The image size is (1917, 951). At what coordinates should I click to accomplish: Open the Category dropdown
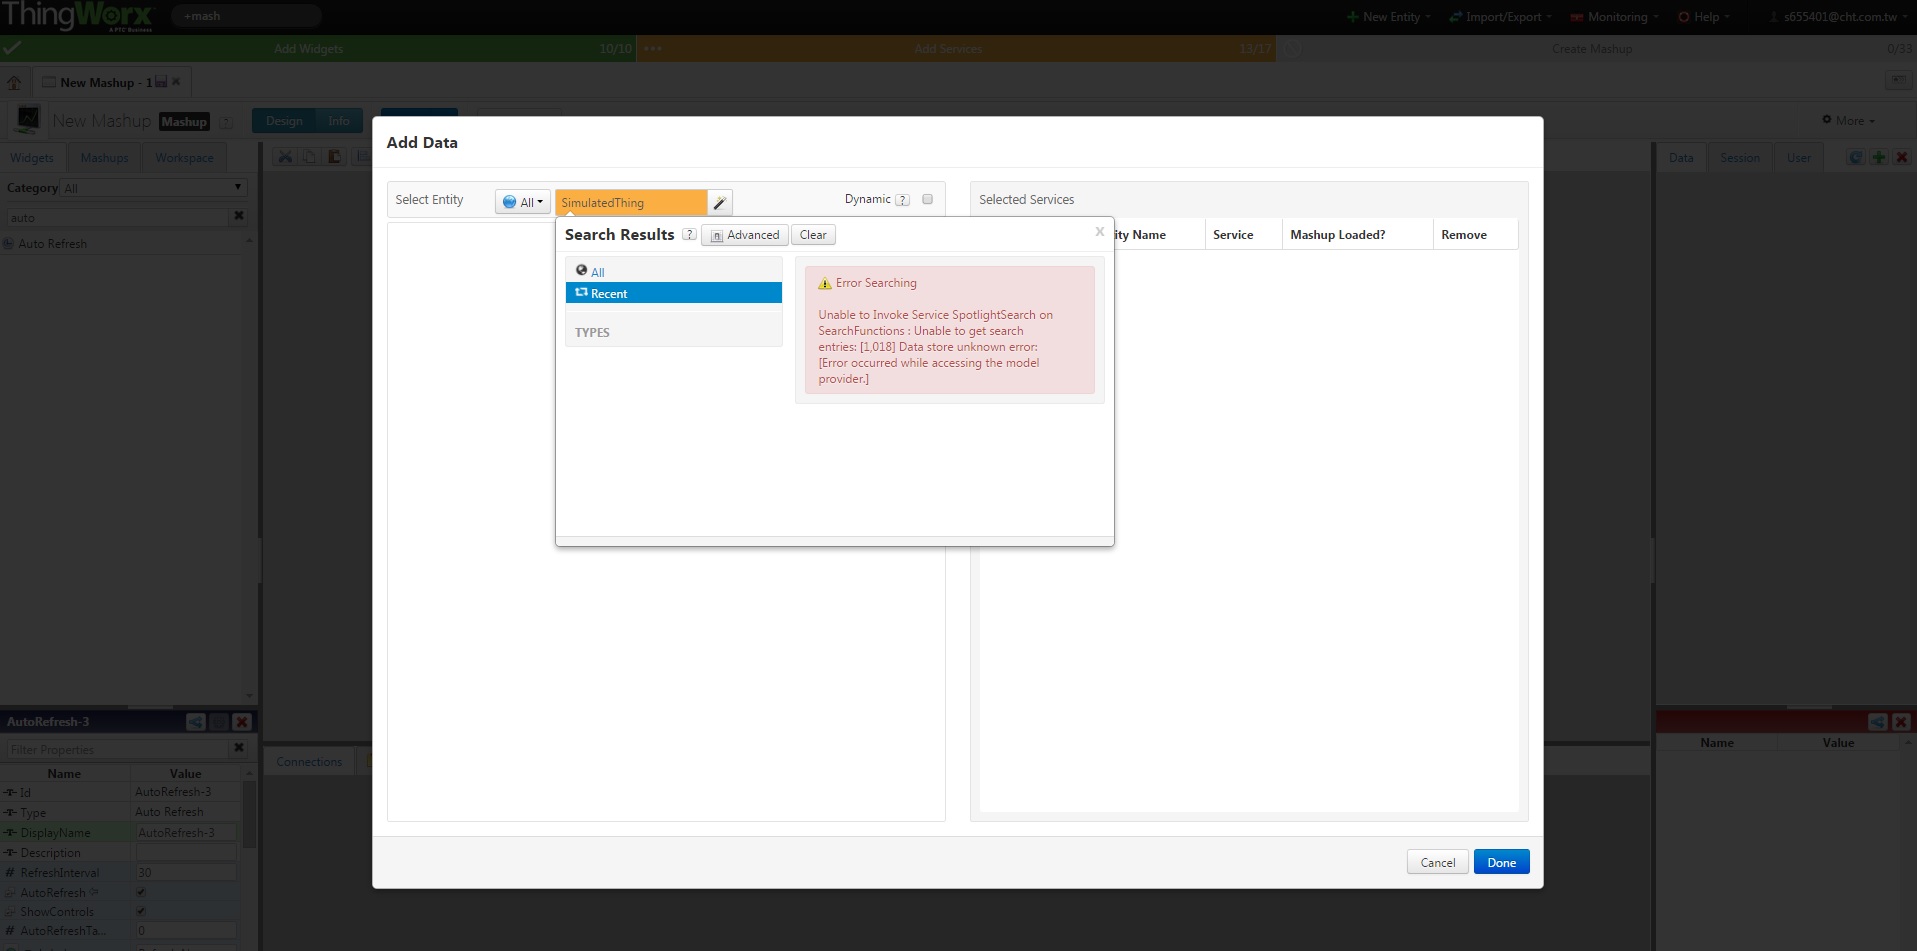(154, 187)
